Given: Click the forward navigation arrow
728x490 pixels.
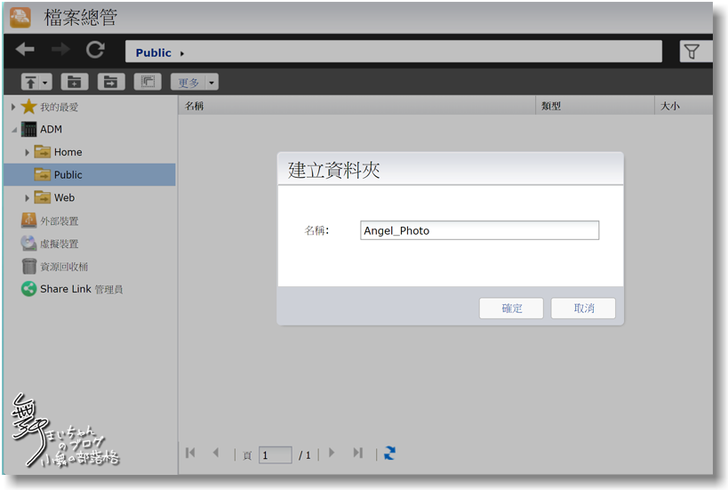Looking at the screenshot, I should tap(60, 50).
